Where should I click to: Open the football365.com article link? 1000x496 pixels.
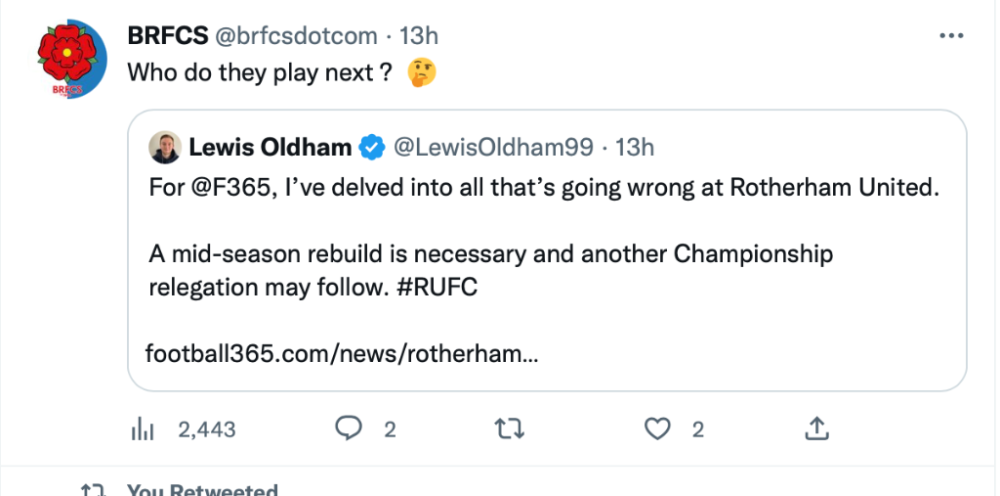[x=342, y=353]
